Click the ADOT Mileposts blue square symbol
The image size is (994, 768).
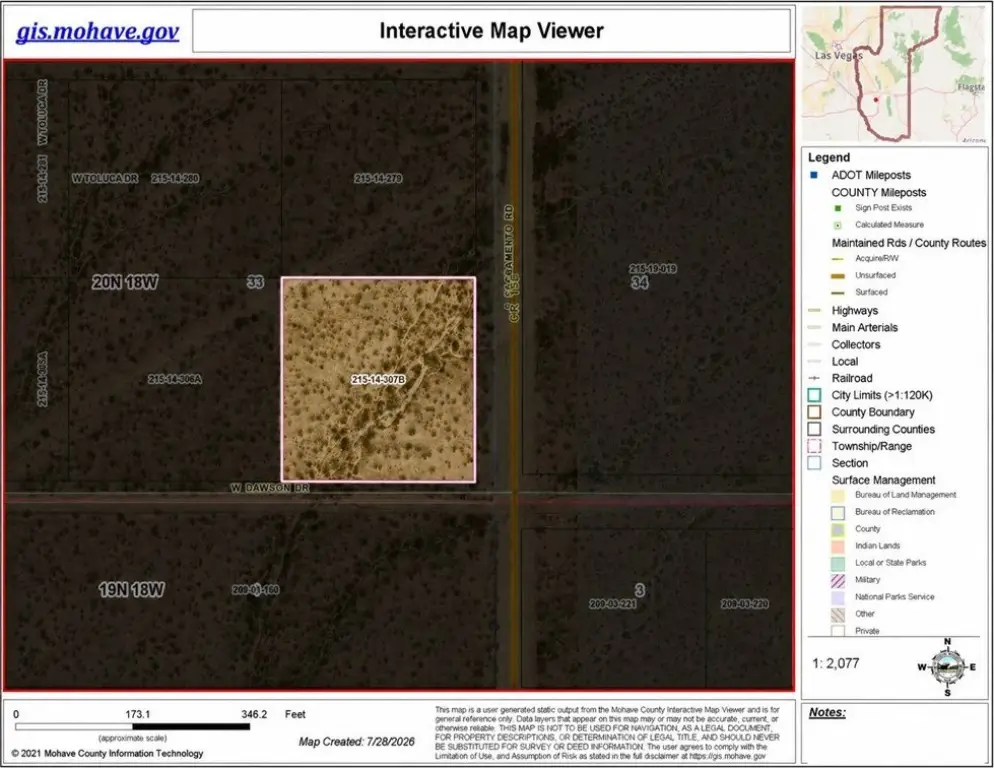click(814, 175)
